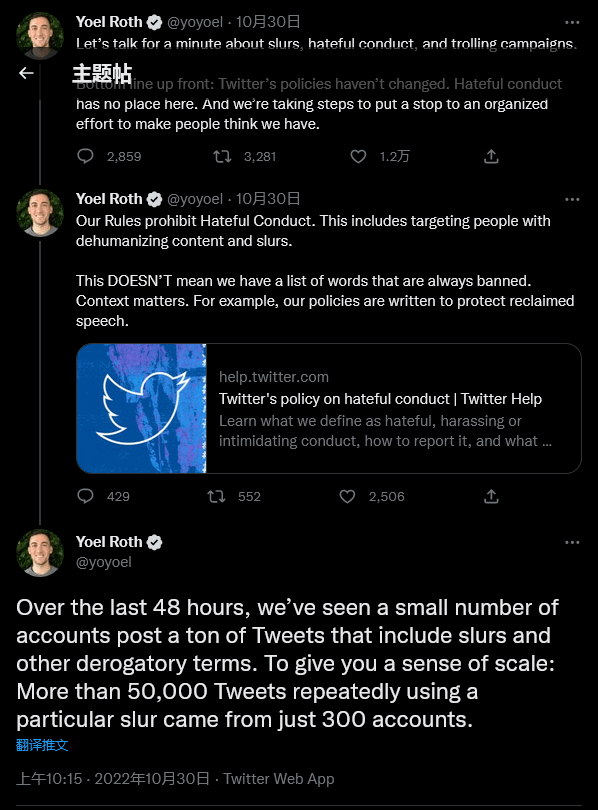Reply to the first tweet with 2,859 replies
Viewport: 598px width, 810px height.
coord(85,156)
